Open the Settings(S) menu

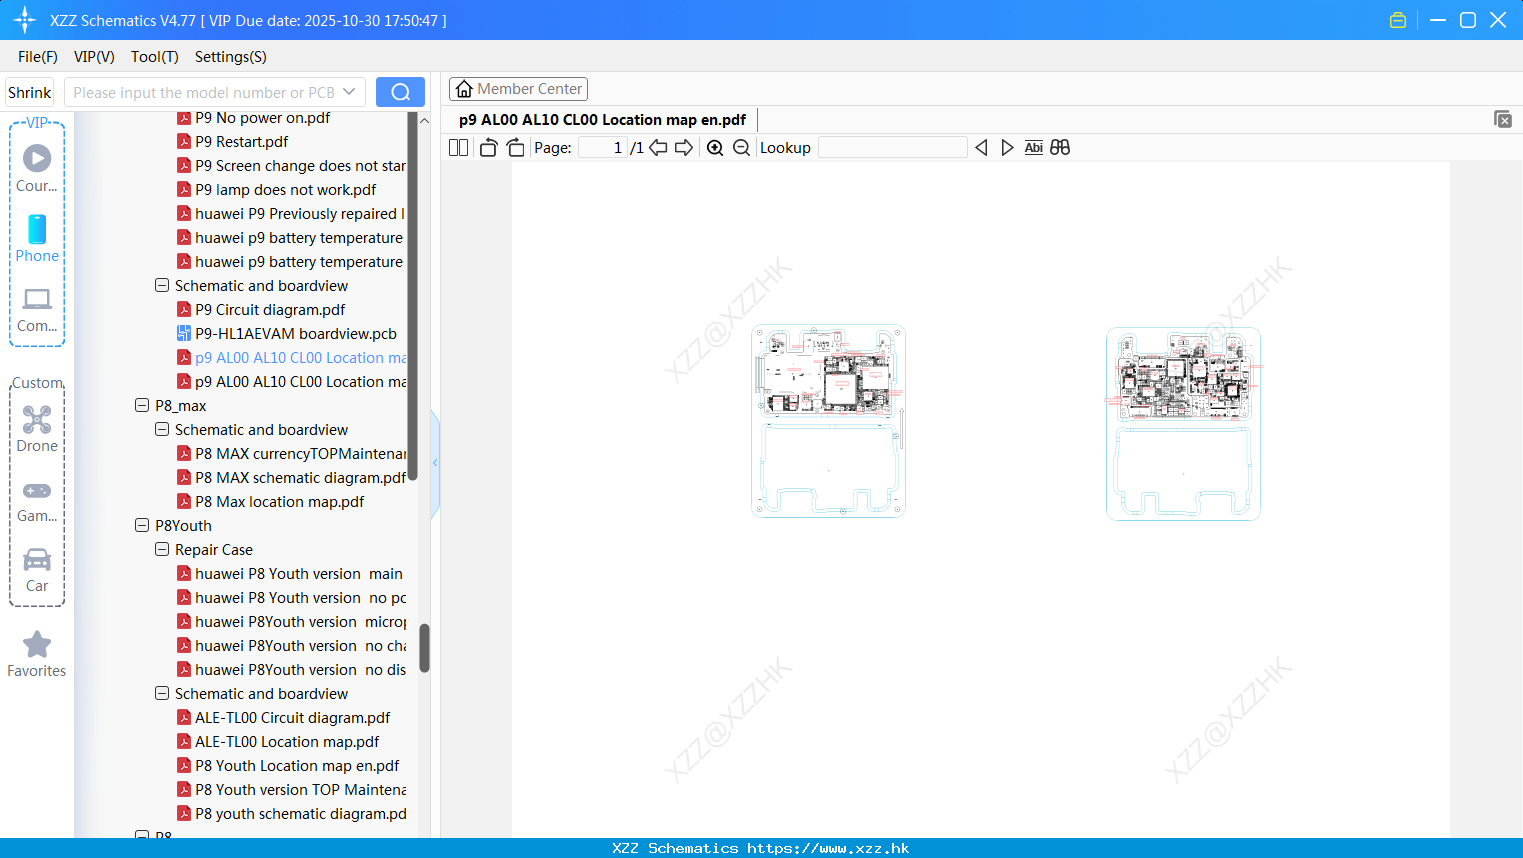(x=231, y=57)
